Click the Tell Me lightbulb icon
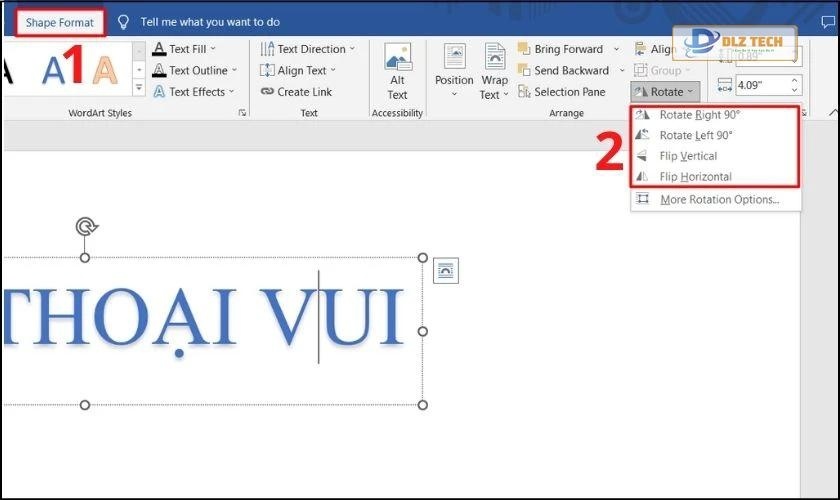The width and height of the screenshot is (840, 500). point(123,21)
